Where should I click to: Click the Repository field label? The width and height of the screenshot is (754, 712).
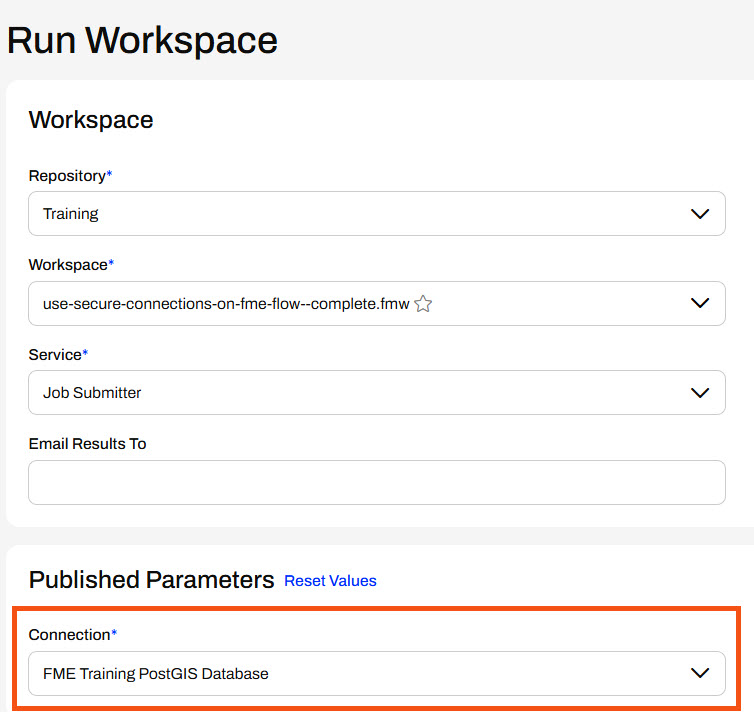coord(67,176)
